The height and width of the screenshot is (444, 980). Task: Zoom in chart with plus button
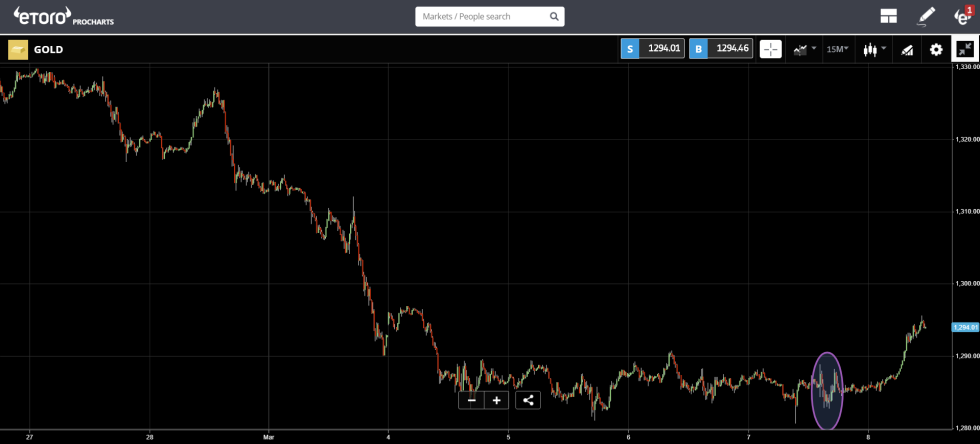[x=496, y=400]
